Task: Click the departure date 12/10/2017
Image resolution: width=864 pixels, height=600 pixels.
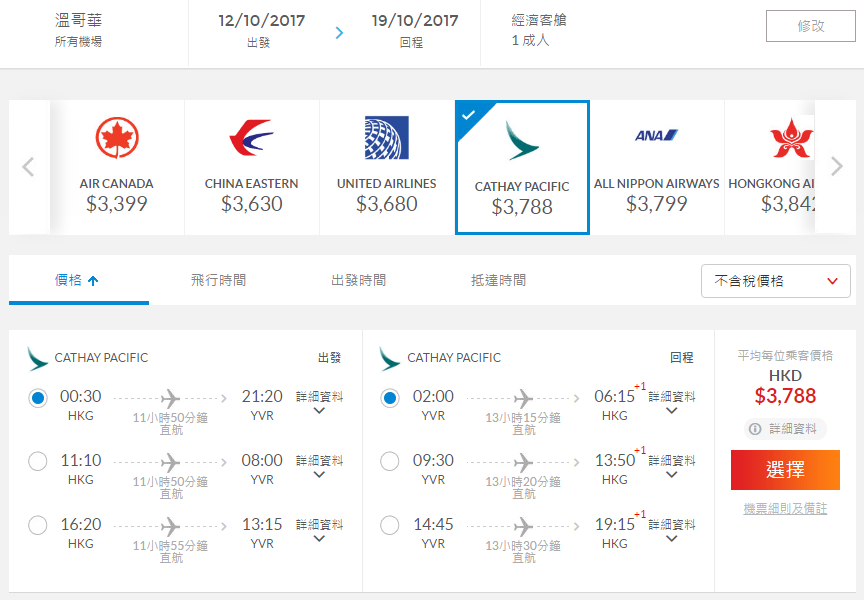Action: (262, 21)
